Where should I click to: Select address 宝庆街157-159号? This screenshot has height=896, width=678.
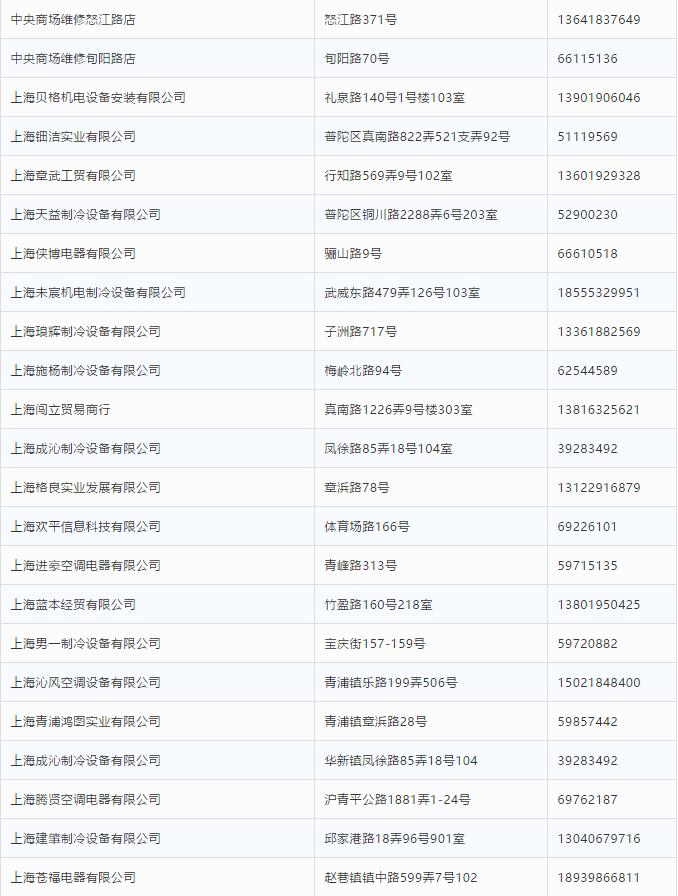375,643
